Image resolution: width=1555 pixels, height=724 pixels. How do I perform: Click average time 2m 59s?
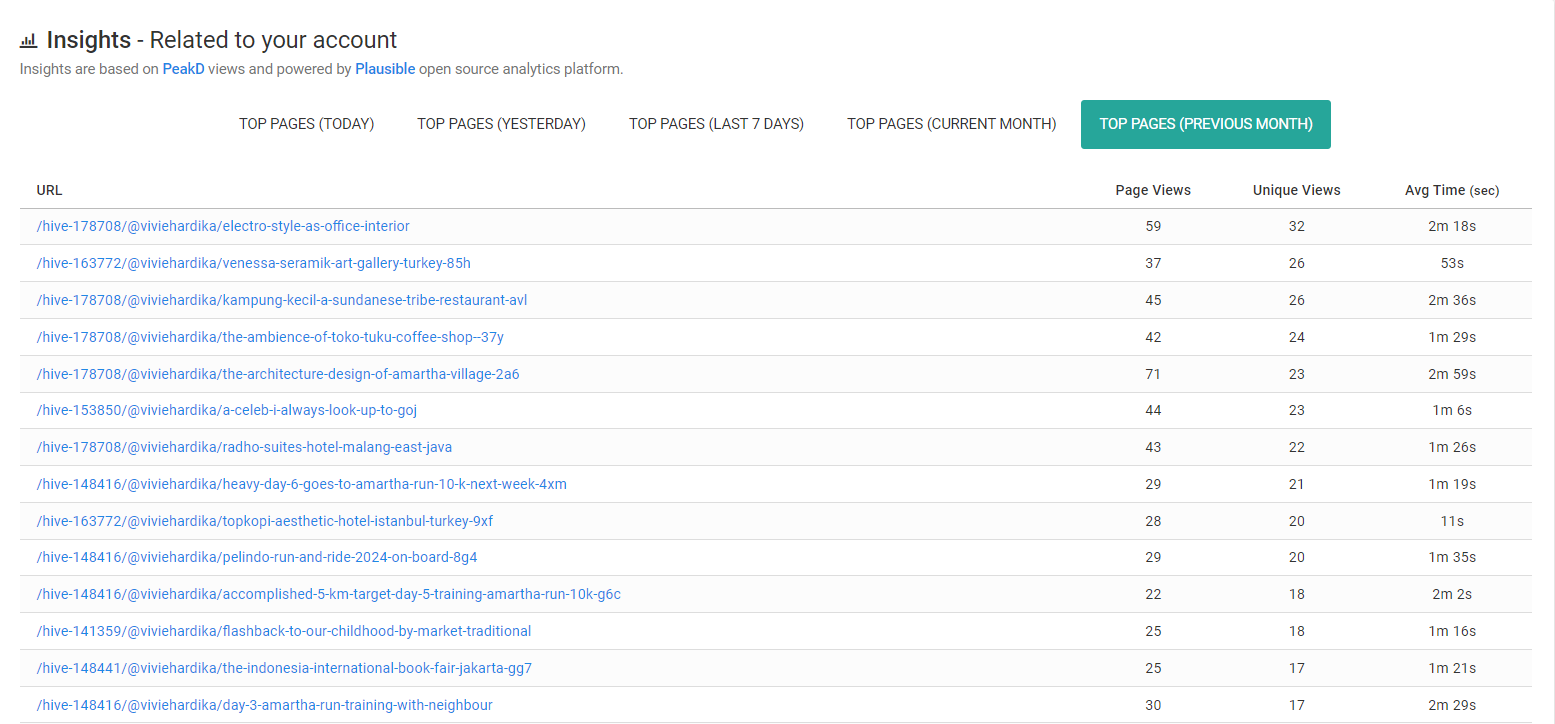(x=1452, y=374)
